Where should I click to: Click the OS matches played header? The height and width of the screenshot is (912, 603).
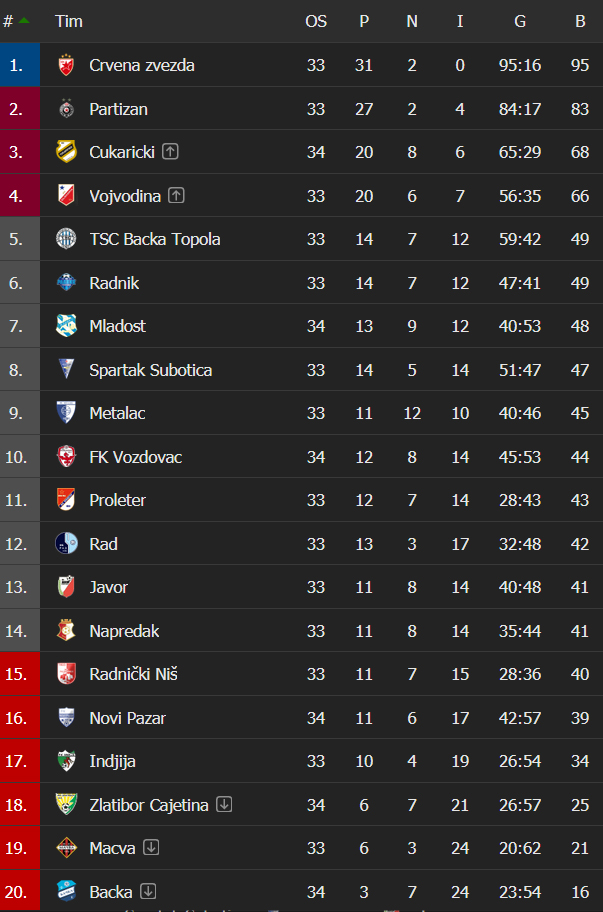316,22
